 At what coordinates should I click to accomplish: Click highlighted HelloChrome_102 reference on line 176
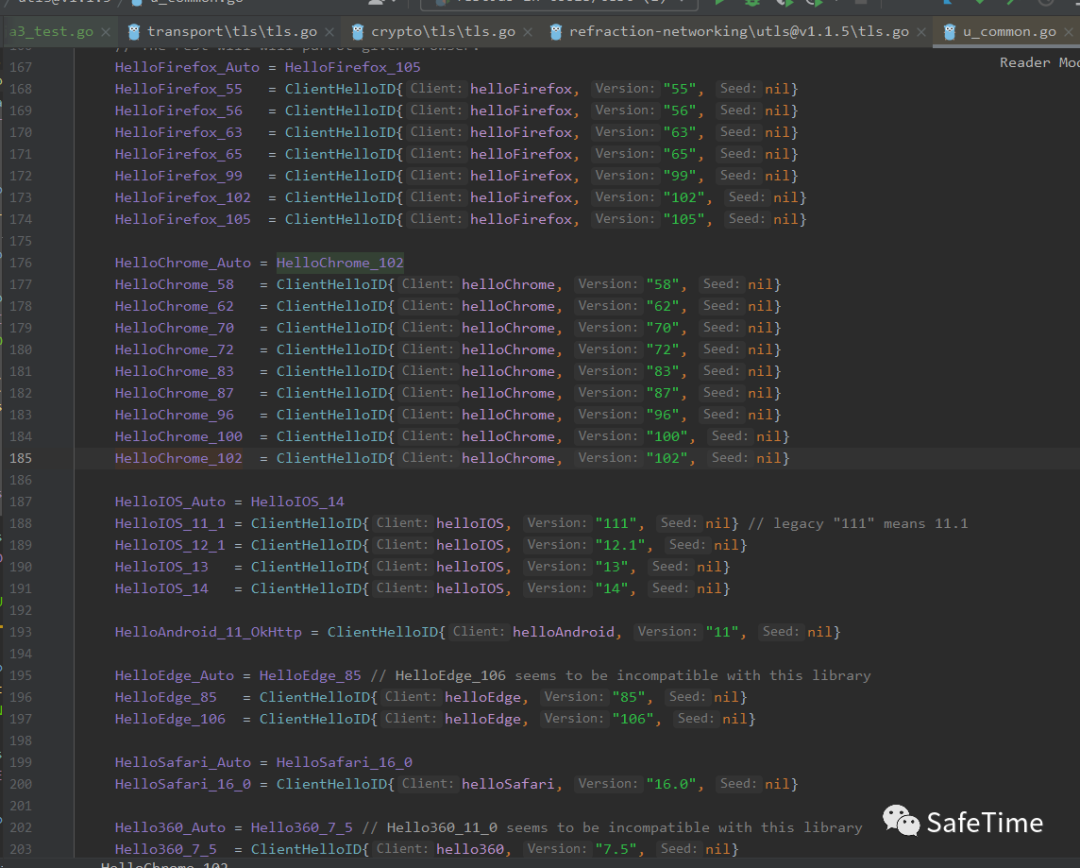click(340, 263)
